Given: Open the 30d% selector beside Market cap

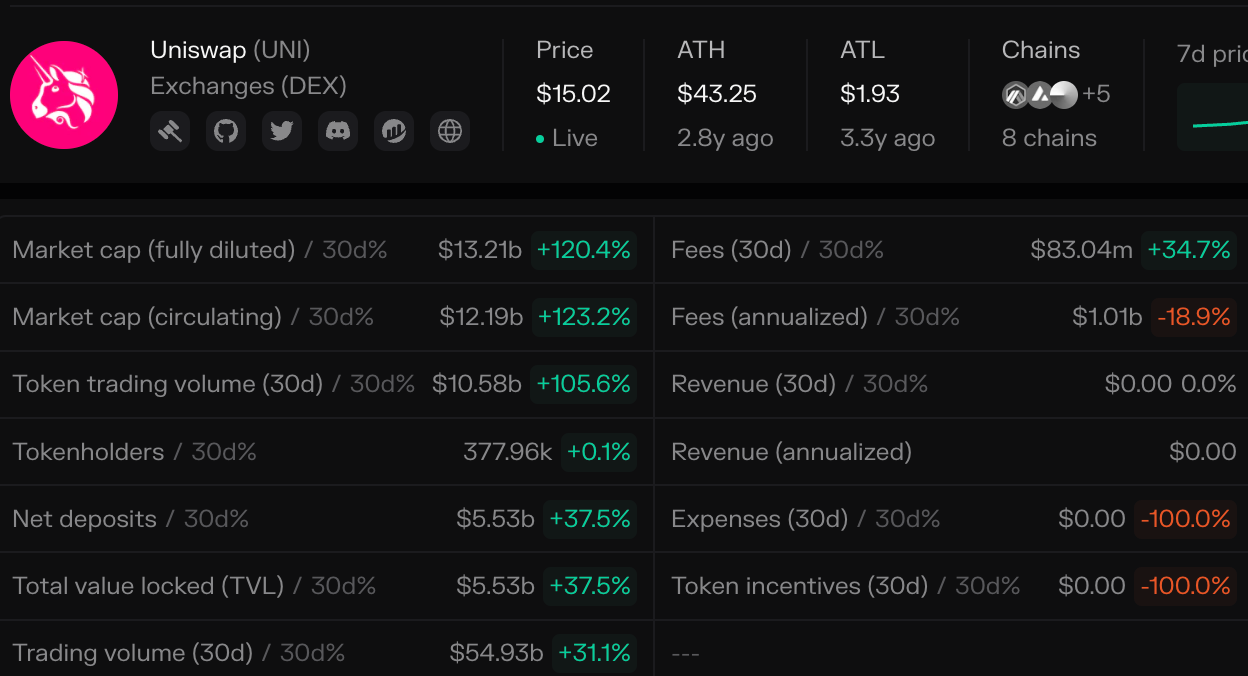Looking at the screenshot, I should pos(353,250).
